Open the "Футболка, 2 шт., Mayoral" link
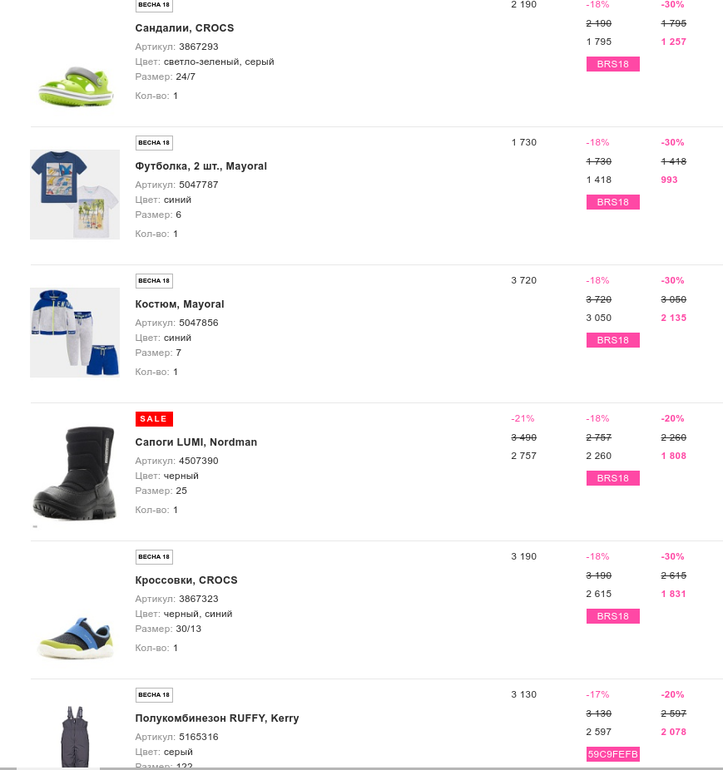 201,166
